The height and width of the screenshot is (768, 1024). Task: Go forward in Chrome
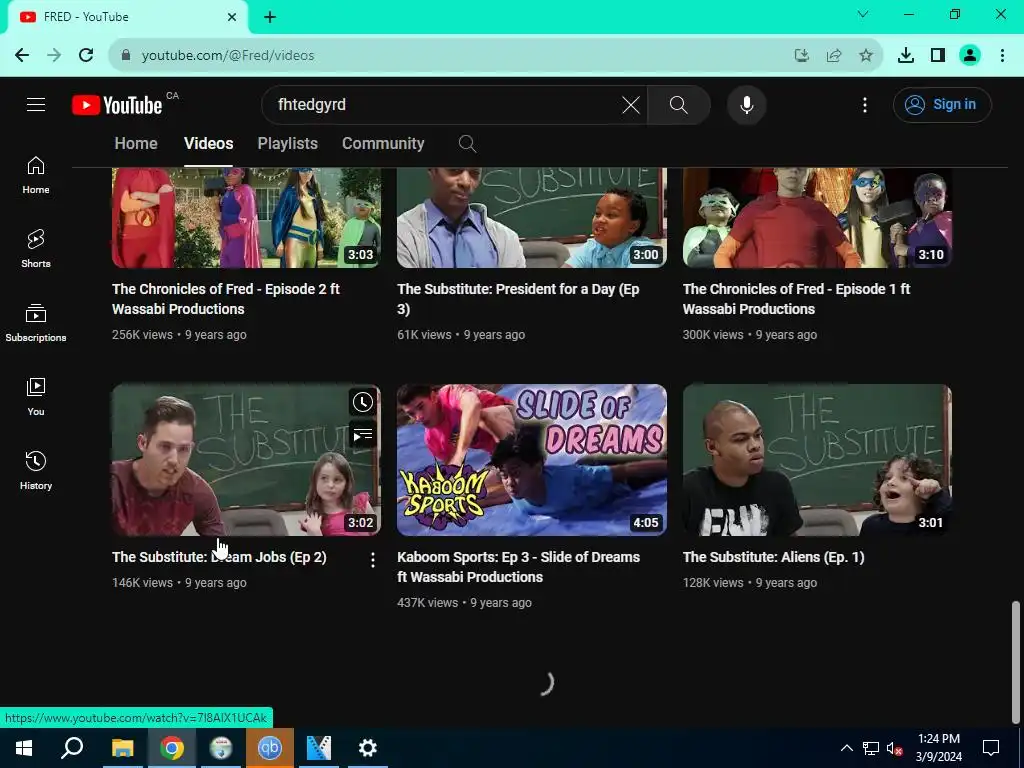[54, 56]
